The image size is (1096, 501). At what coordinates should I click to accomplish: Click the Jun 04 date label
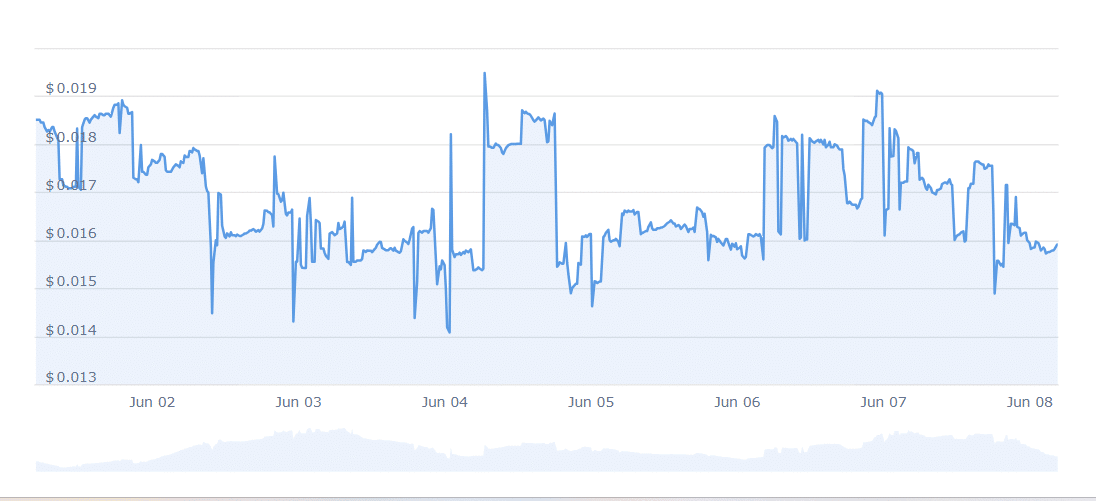445,403
